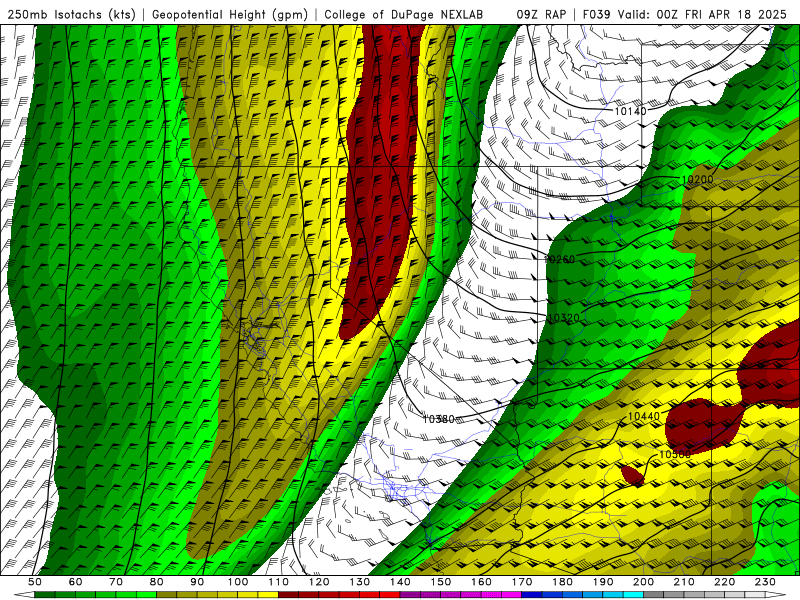
Task: Click the 70 tick label on color scale
Action: click(116, 582)
